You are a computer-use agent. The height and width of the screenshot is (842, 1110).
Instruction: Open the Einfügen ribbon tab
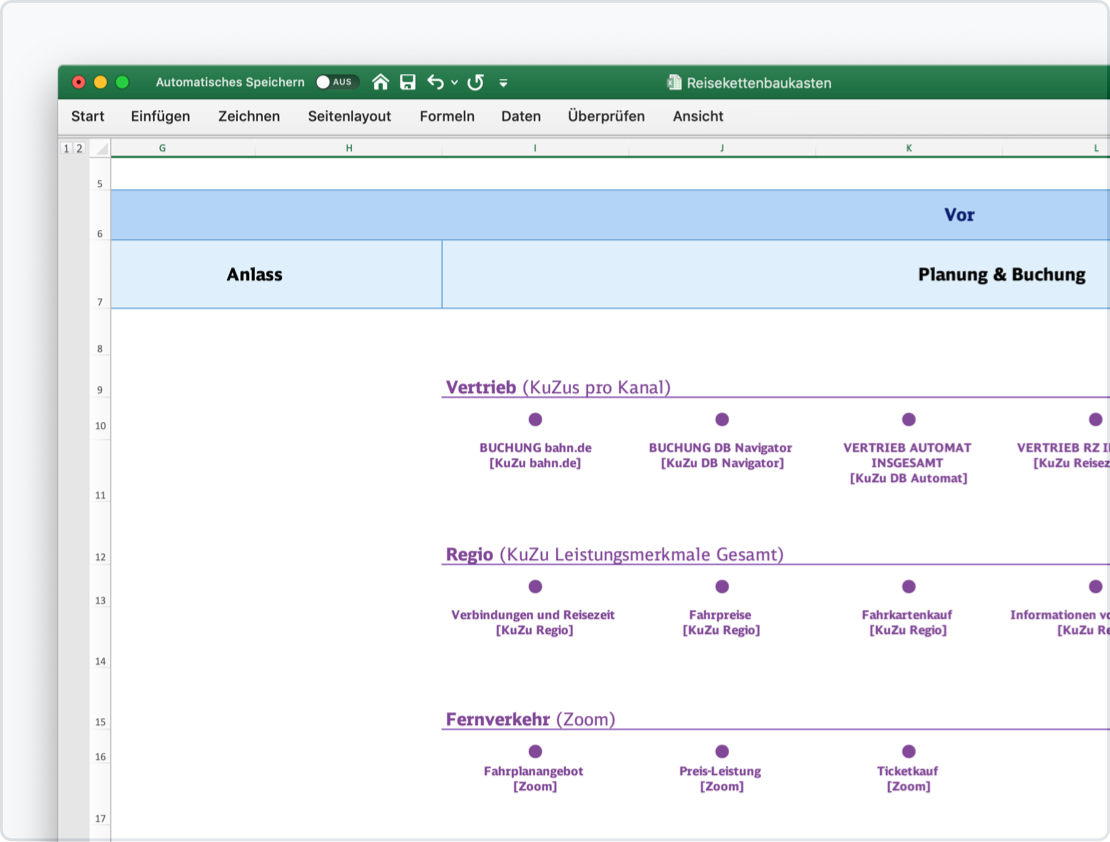(x=160, y=116)
